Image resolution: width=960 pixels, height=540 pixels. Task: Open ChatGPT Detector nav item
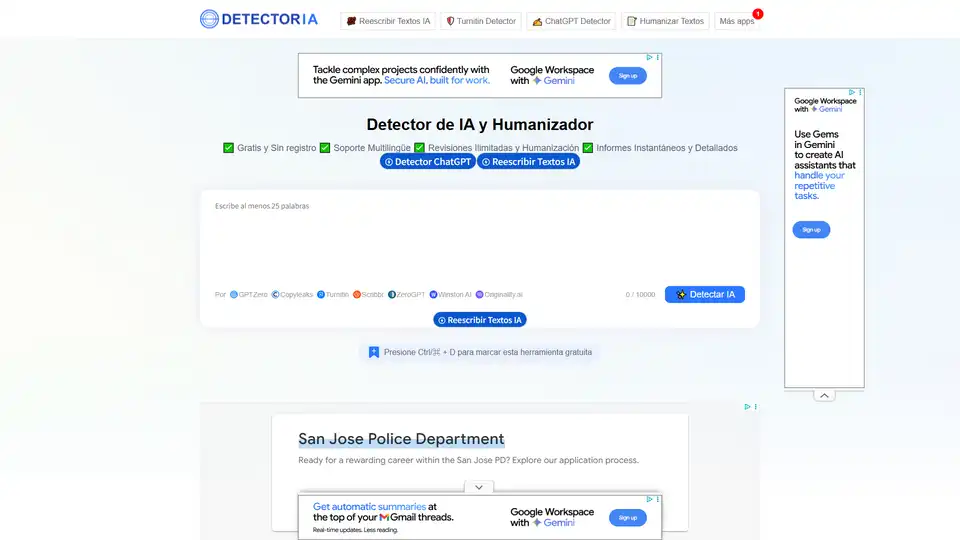click(571, 21)
